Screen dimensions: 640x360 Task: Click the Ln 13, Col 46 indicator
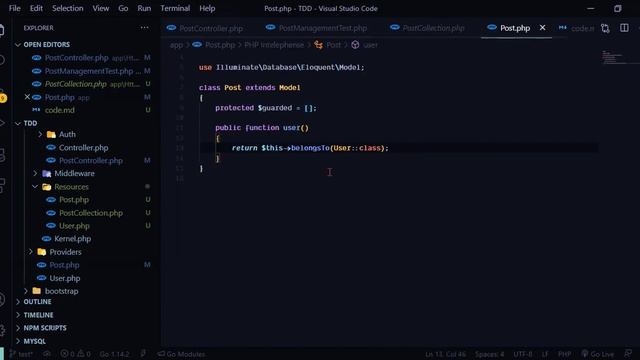pyautogui.click(x=445, y=354)
